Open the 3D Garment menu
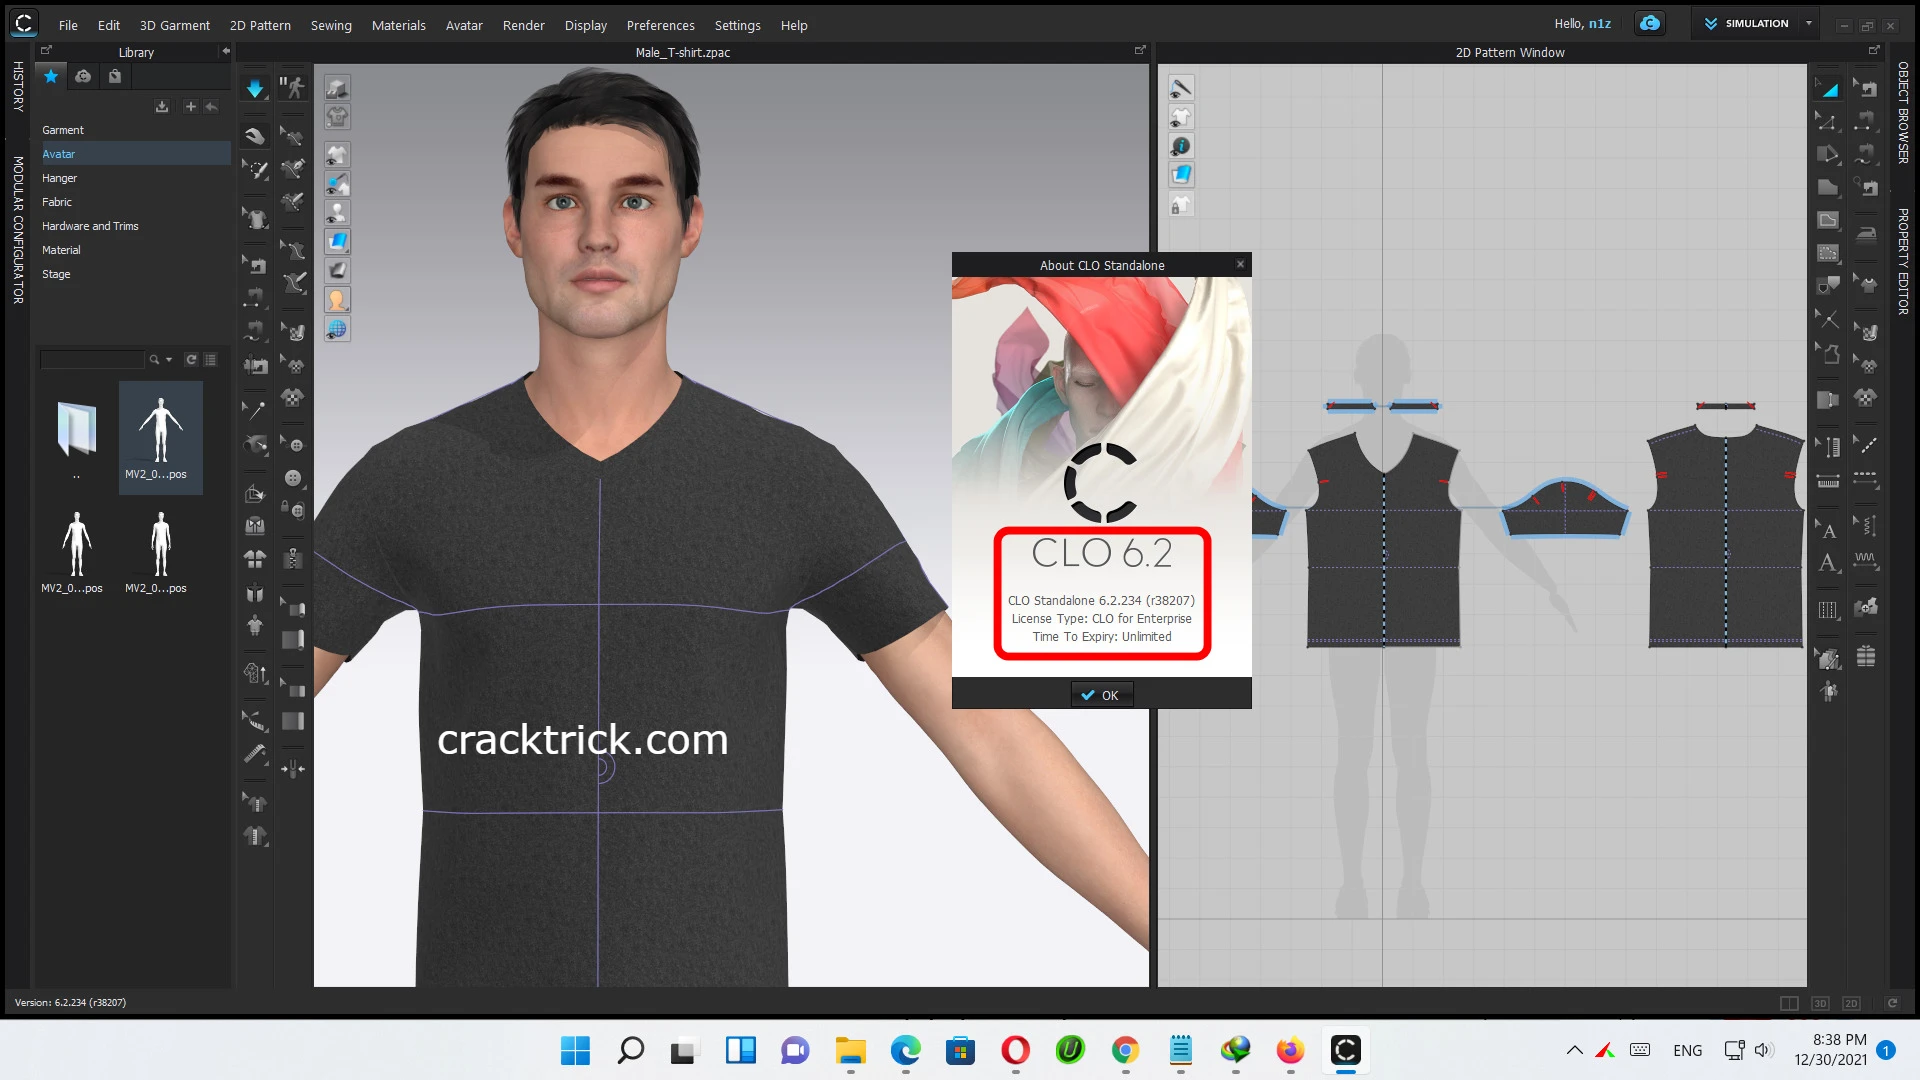Image resolution: width=1920 pixels, height=1080 pixels. (x=174, y=25)
